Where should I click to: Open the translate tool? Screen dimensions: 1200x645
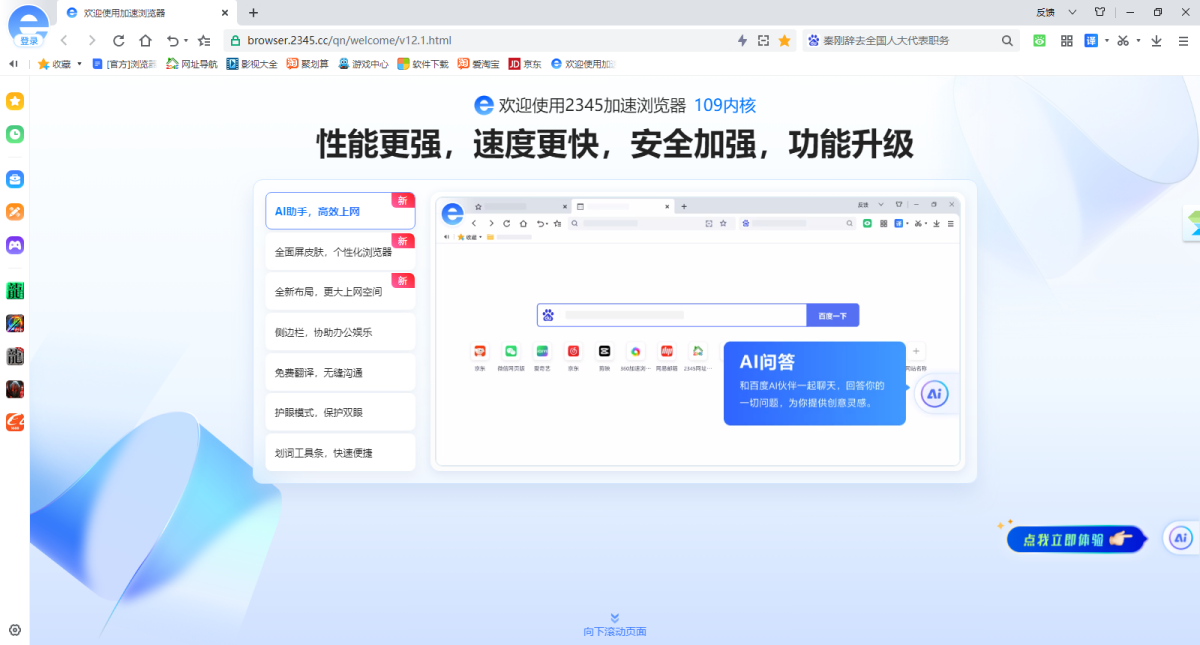[x=1092, y=41]
